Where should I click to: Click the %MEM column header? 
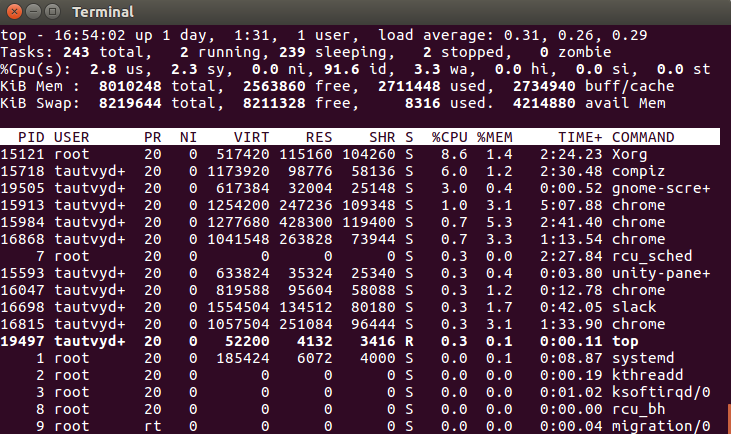493,137
